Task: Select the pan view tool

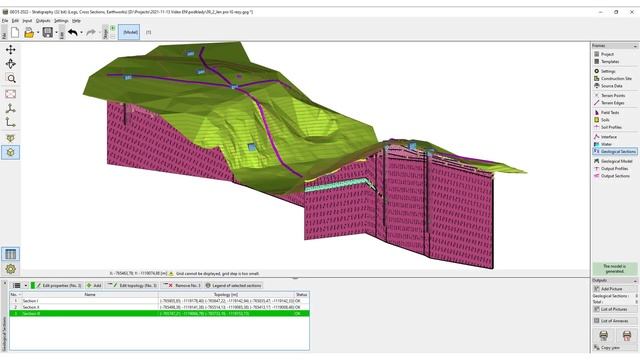Action: [11, 49]
